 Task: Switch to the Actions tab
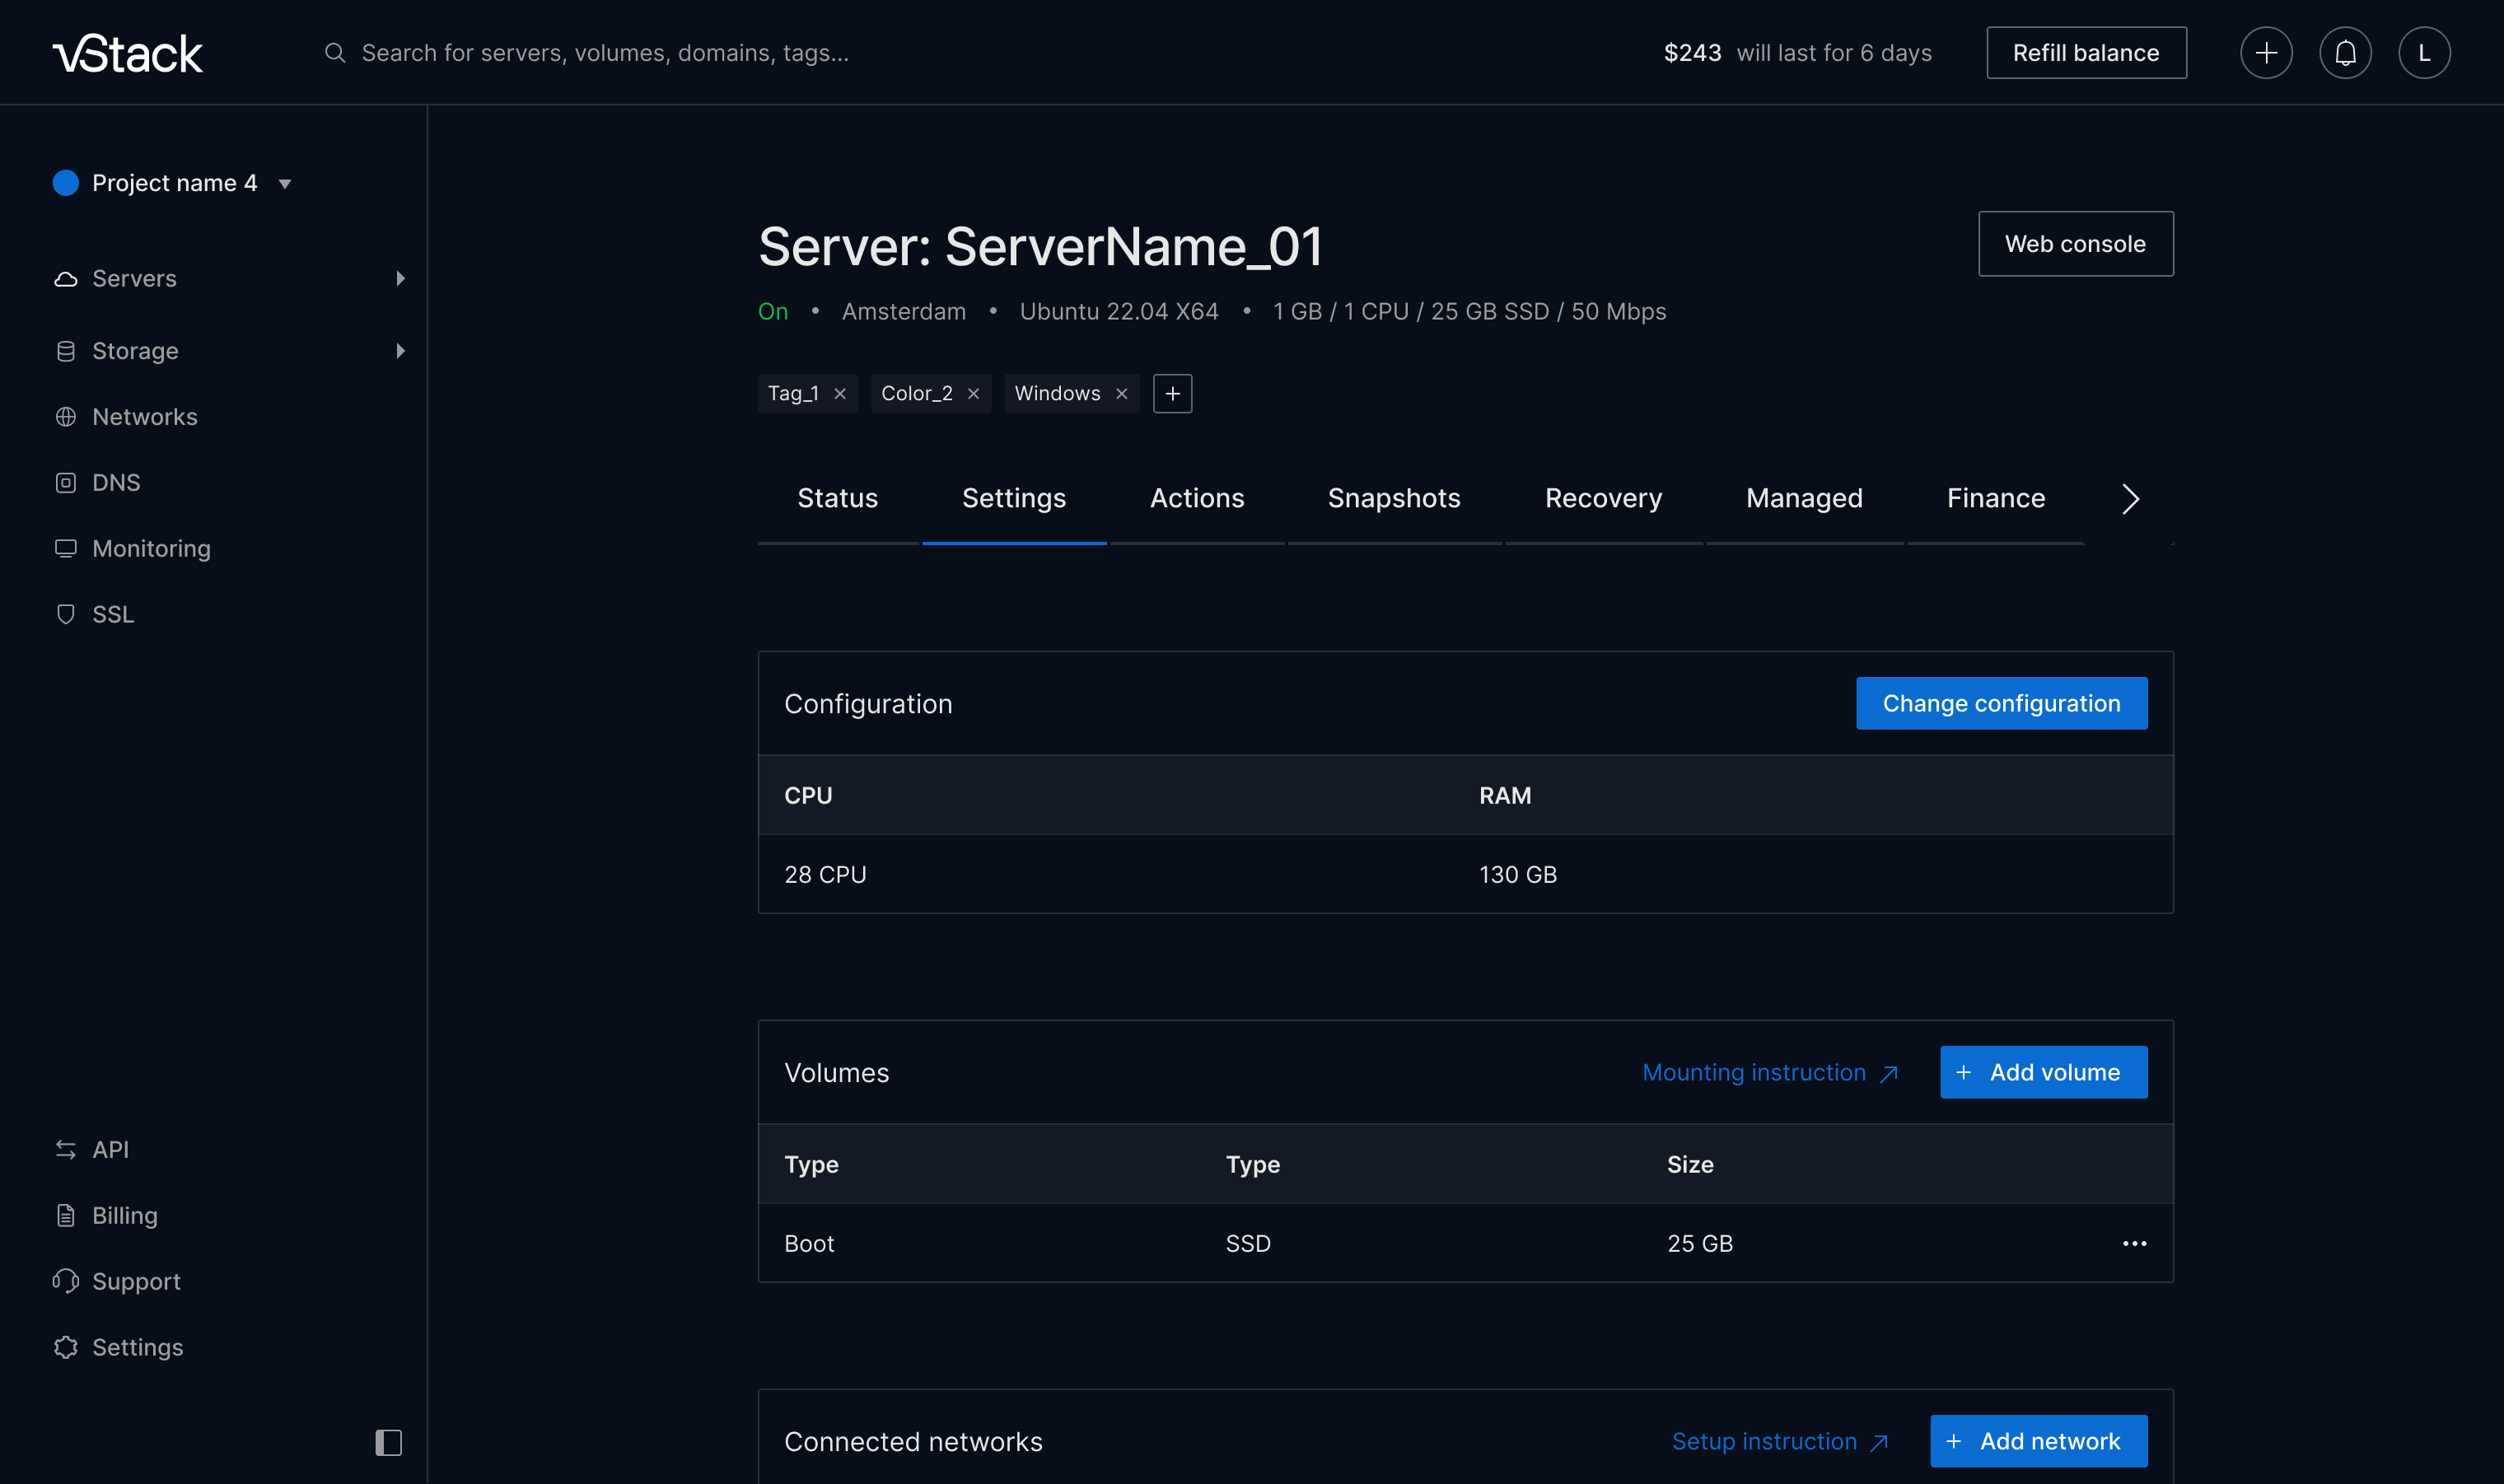click(1197, 499)
